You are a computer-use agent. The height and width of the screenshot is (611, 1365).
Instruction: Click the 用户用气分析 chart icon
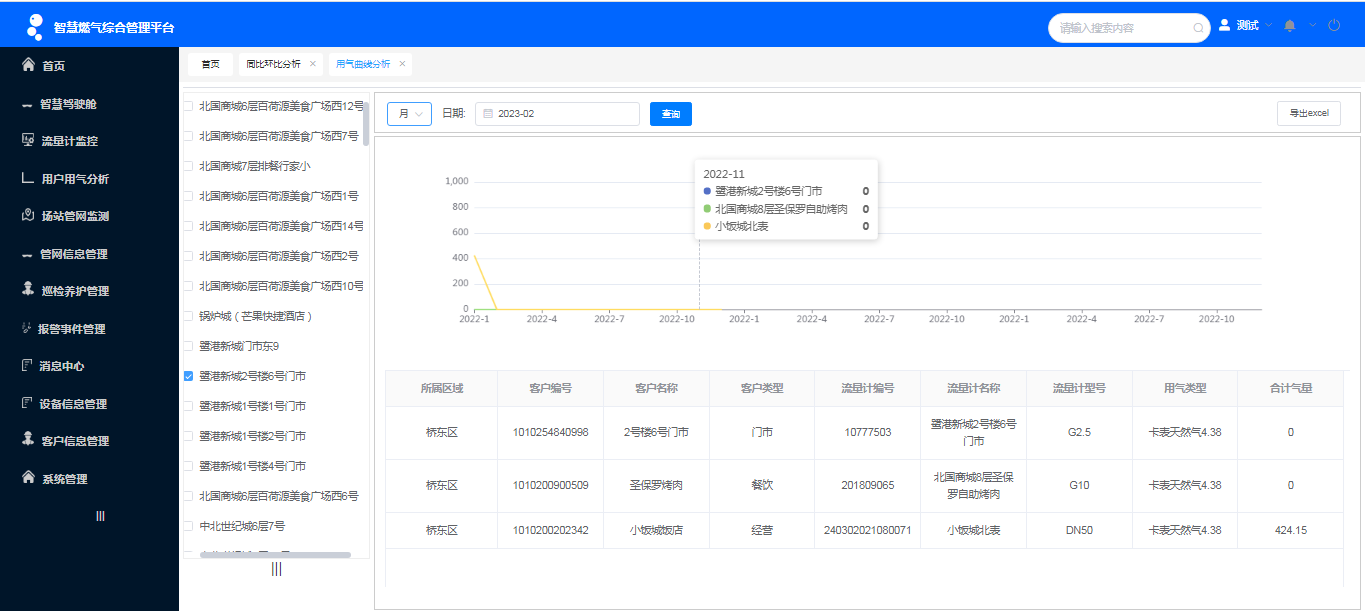(28, 178)
